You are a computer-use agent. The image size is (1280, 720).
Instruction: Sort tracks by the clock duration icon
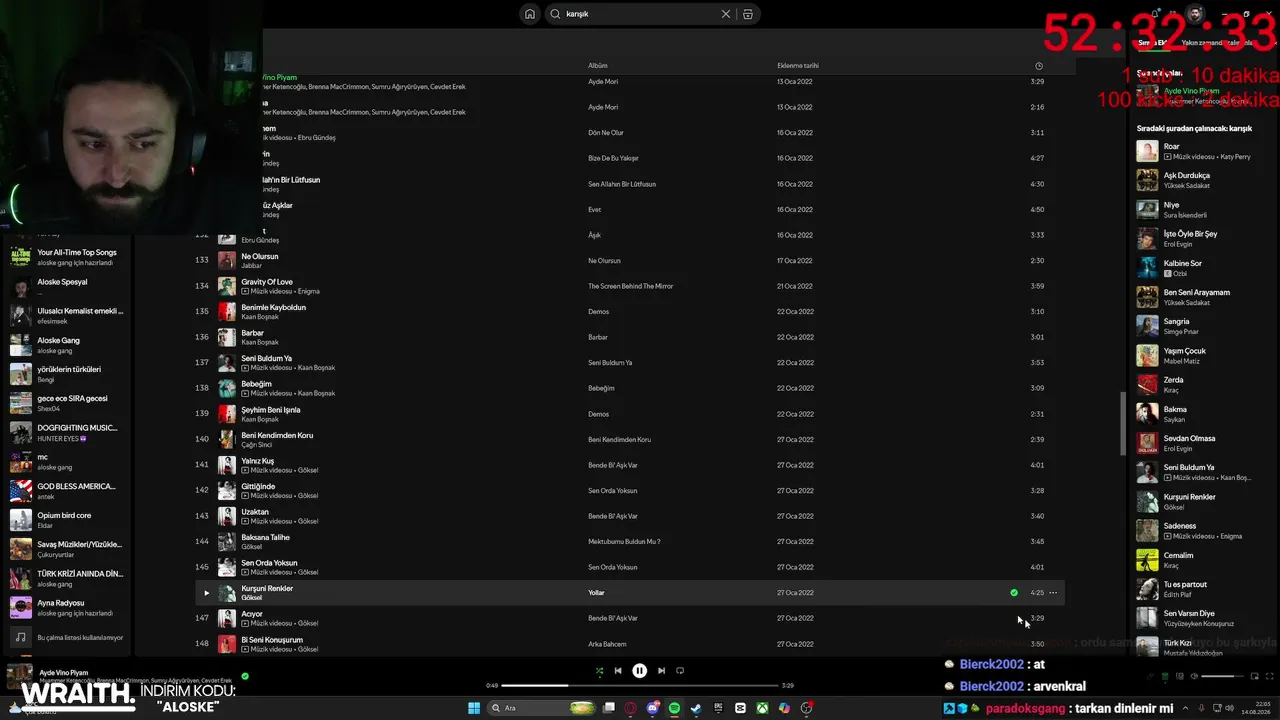pyautogui.click(x=1039, y=66)
